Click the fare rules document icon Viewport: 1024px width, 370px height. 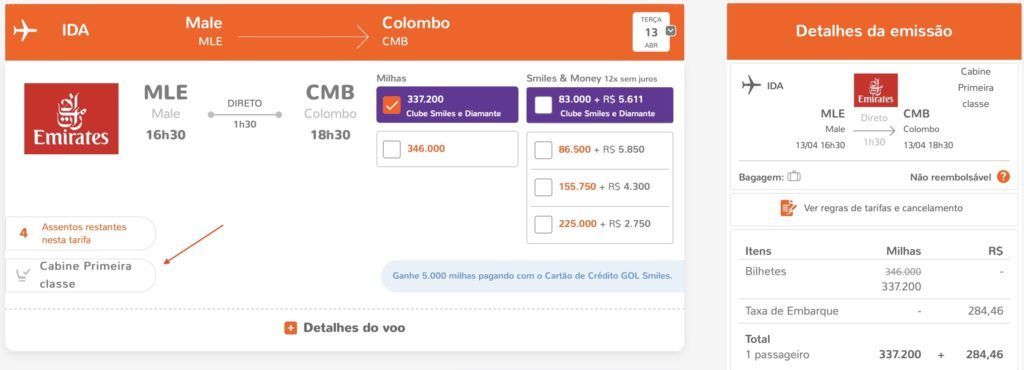pyautogui.click(x=788, y=208)
